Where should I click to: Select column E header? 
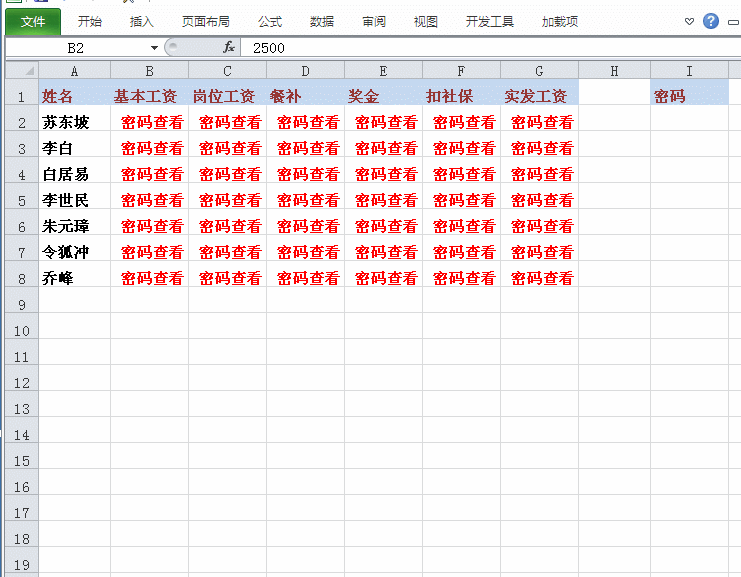[383, 71]
